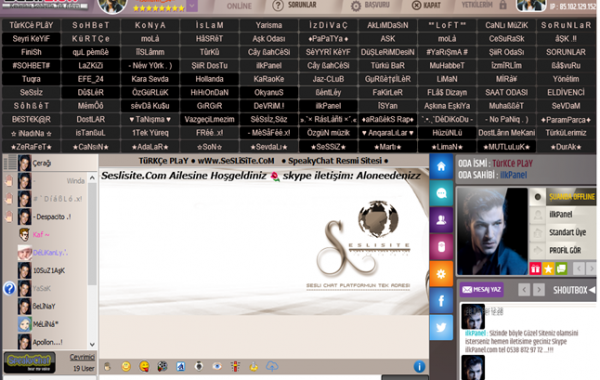Toggle the ŞUANDA OFFLINE status indicator

562,197
